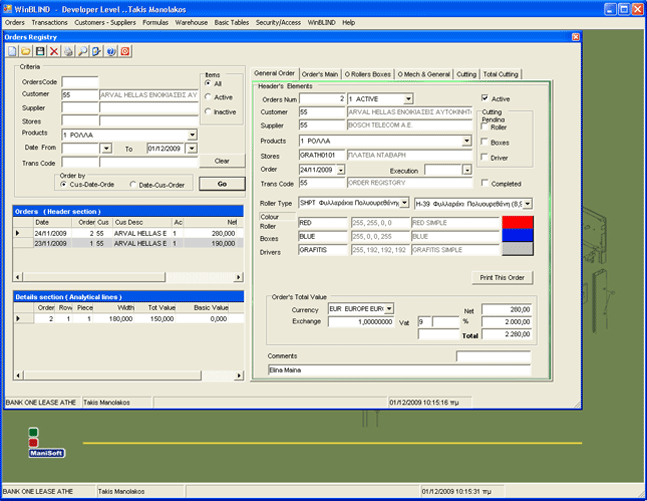Select the All items radio button
This screenshot has width=647, height=501.
pyautogui.click(x=208, y=83)
